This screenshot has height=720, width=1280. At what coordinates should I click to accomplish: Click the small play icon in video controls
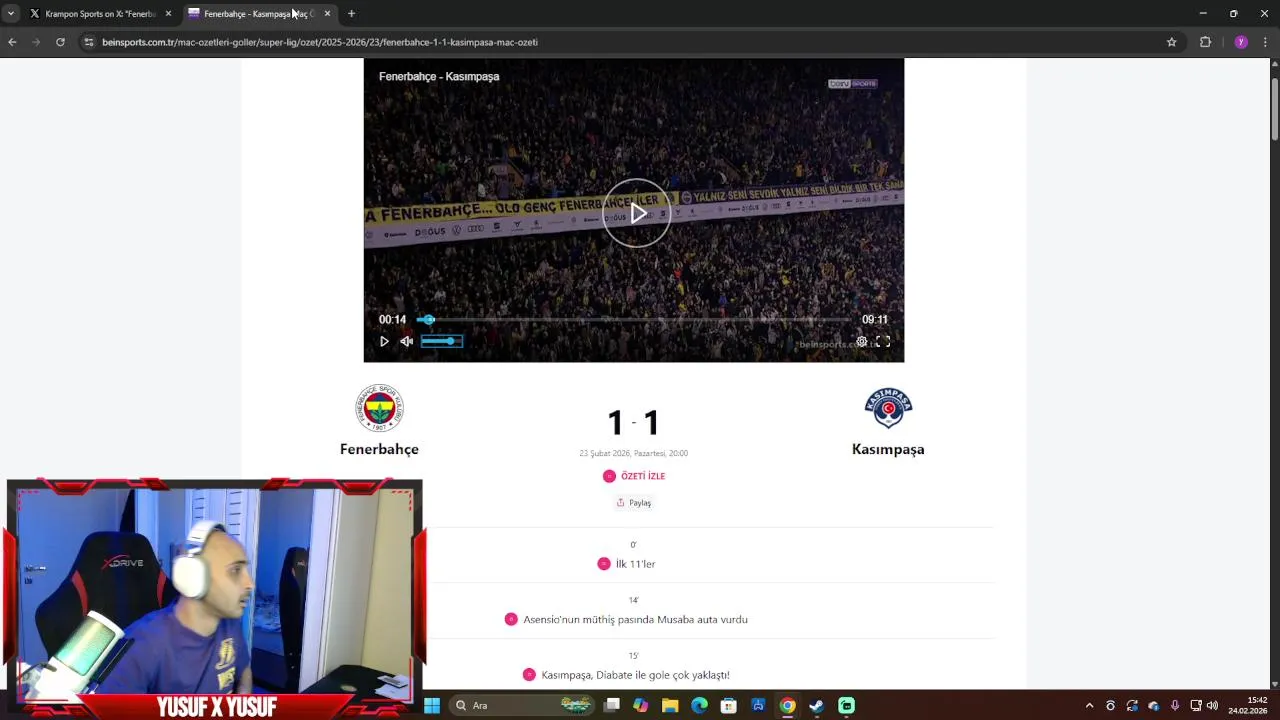click(384, 342)
